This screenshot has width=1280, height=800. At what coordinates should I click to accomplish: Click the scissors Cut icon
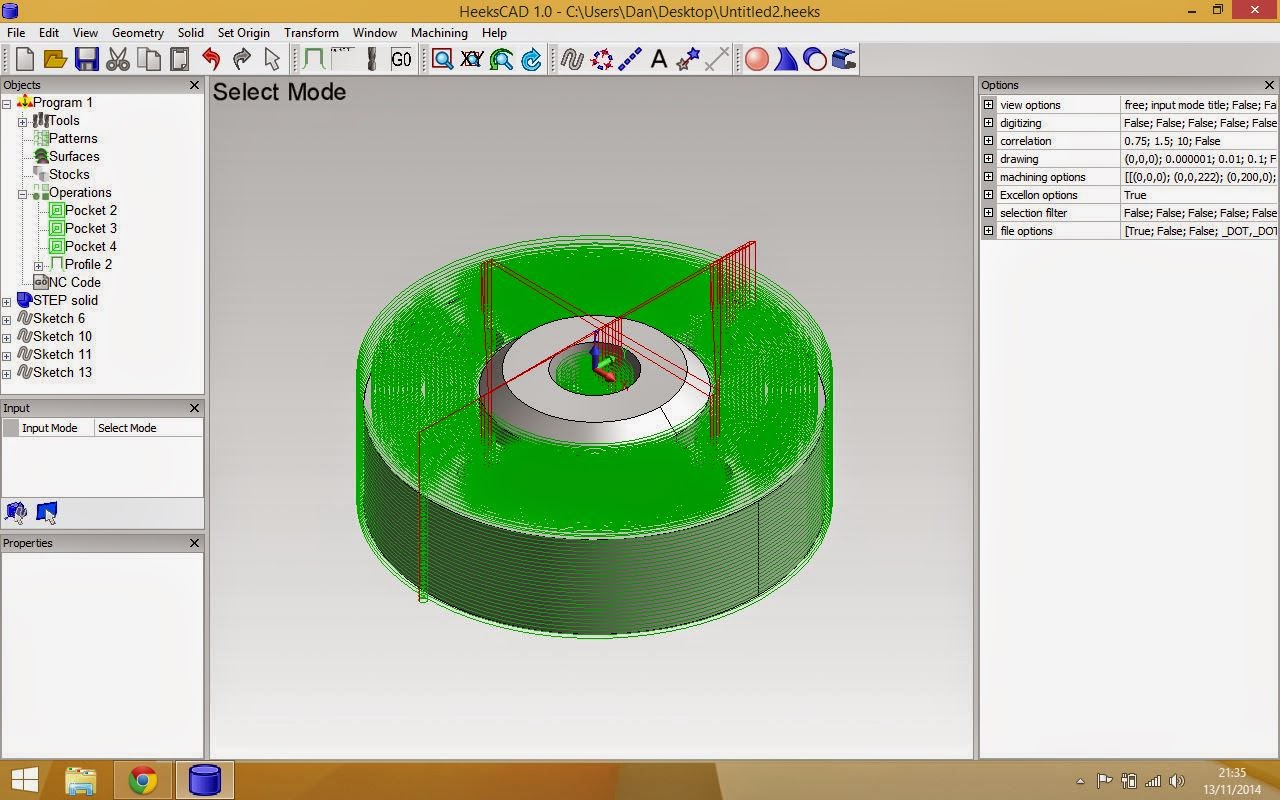pos(118,60)
